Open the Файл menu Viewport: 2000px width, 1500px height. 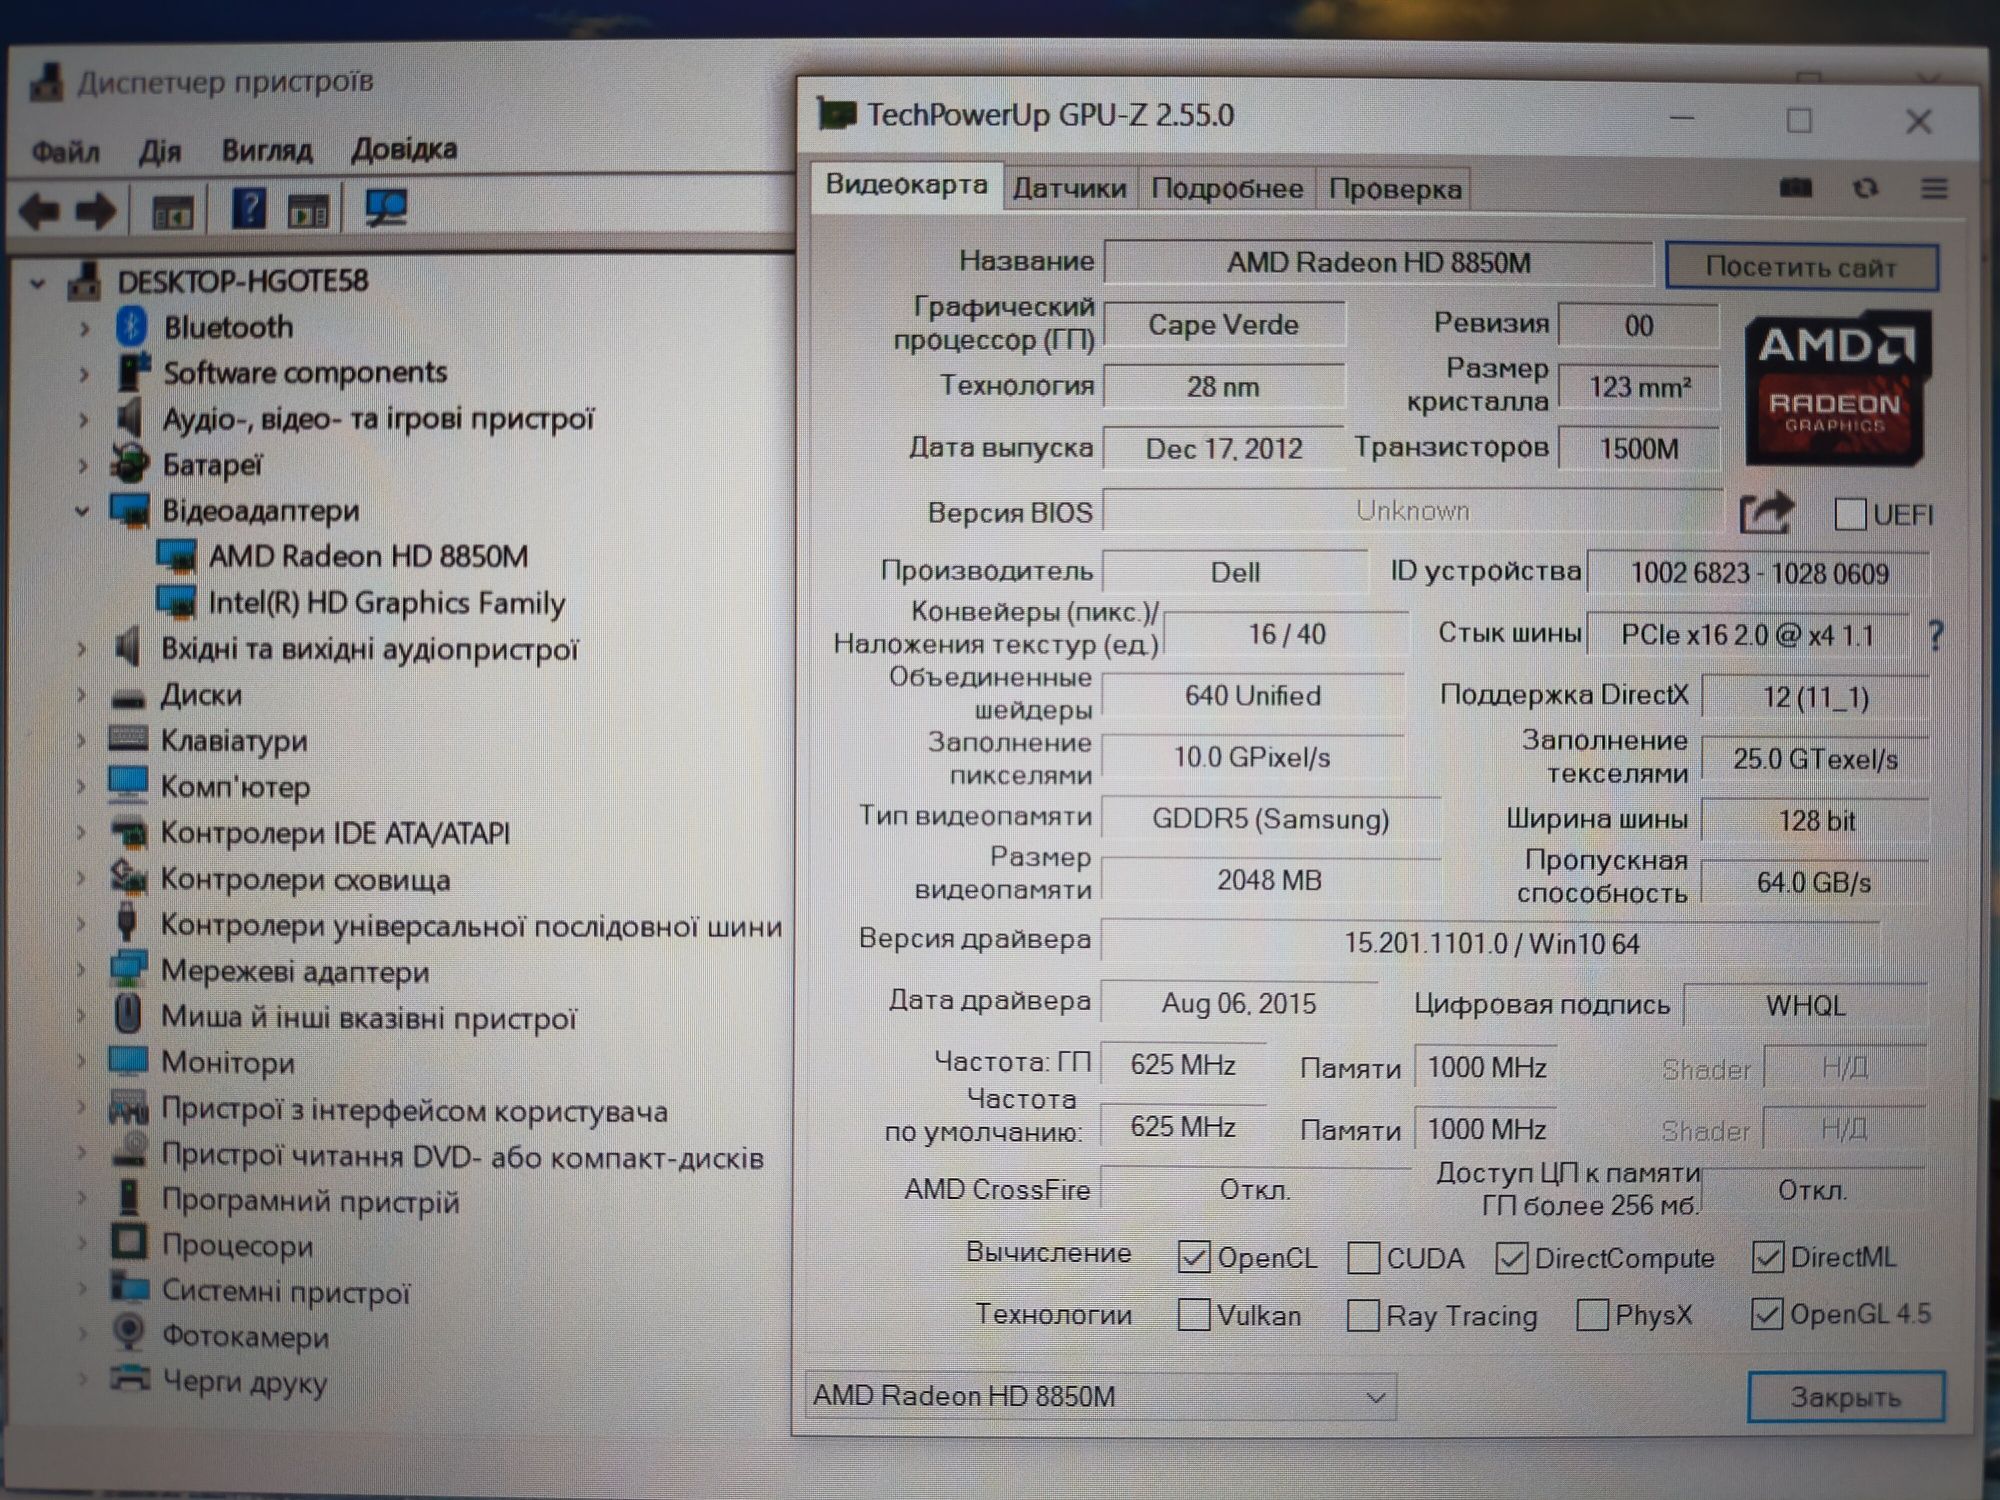(x=66, y=152)
